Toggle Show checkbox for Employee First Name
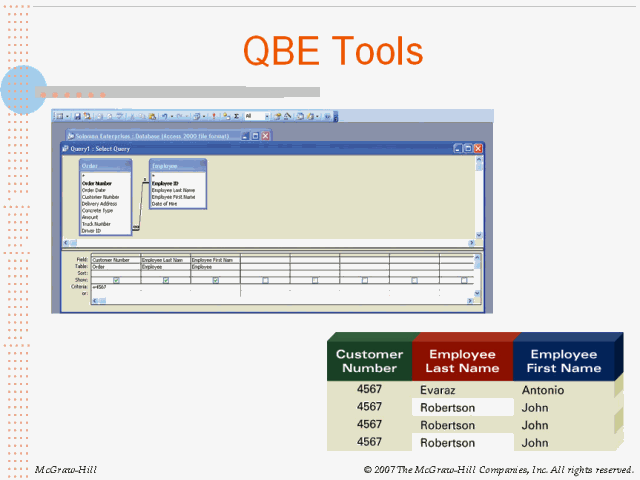This screenshot has width=640, height=480. 216,281
